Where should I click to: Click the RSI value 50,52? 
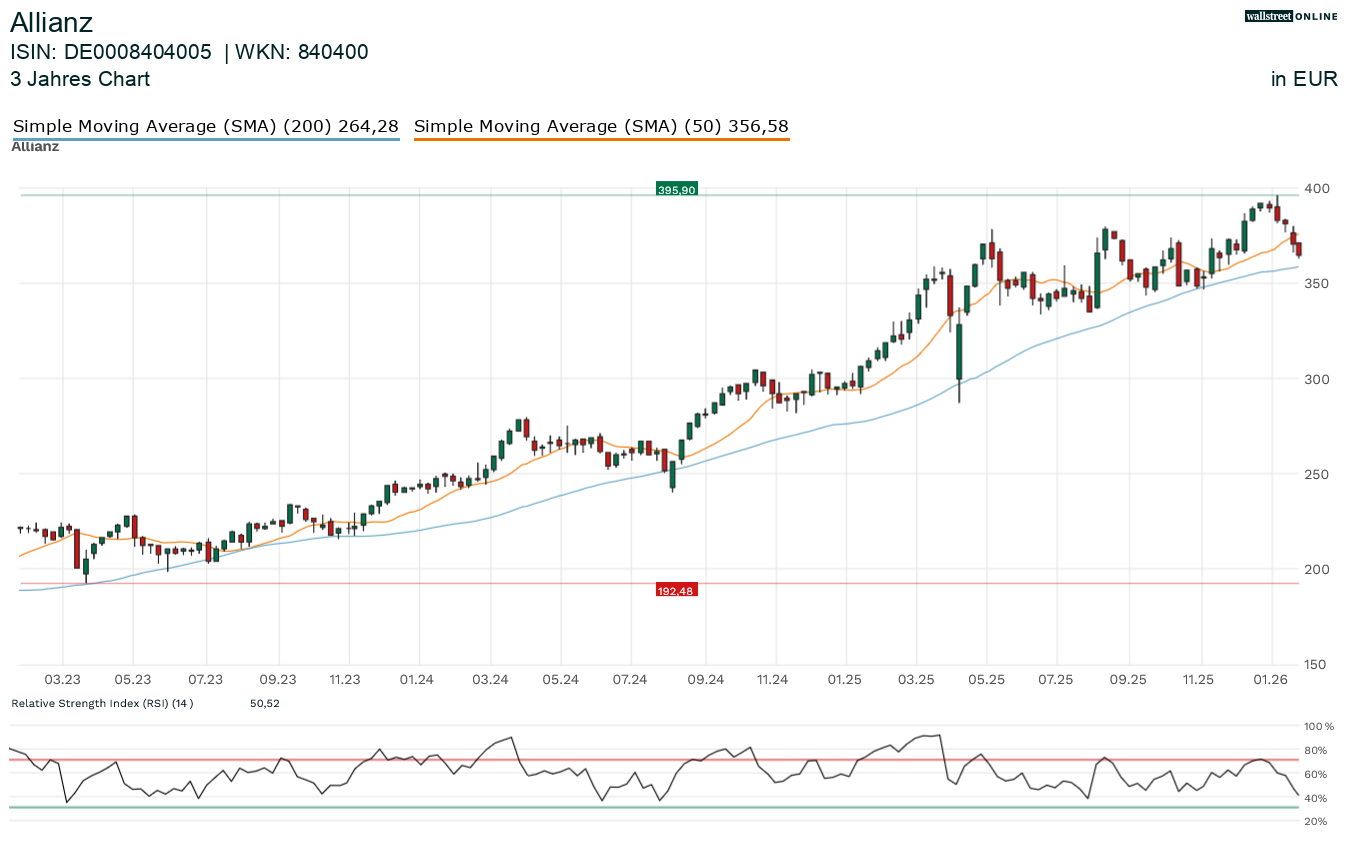264,703
